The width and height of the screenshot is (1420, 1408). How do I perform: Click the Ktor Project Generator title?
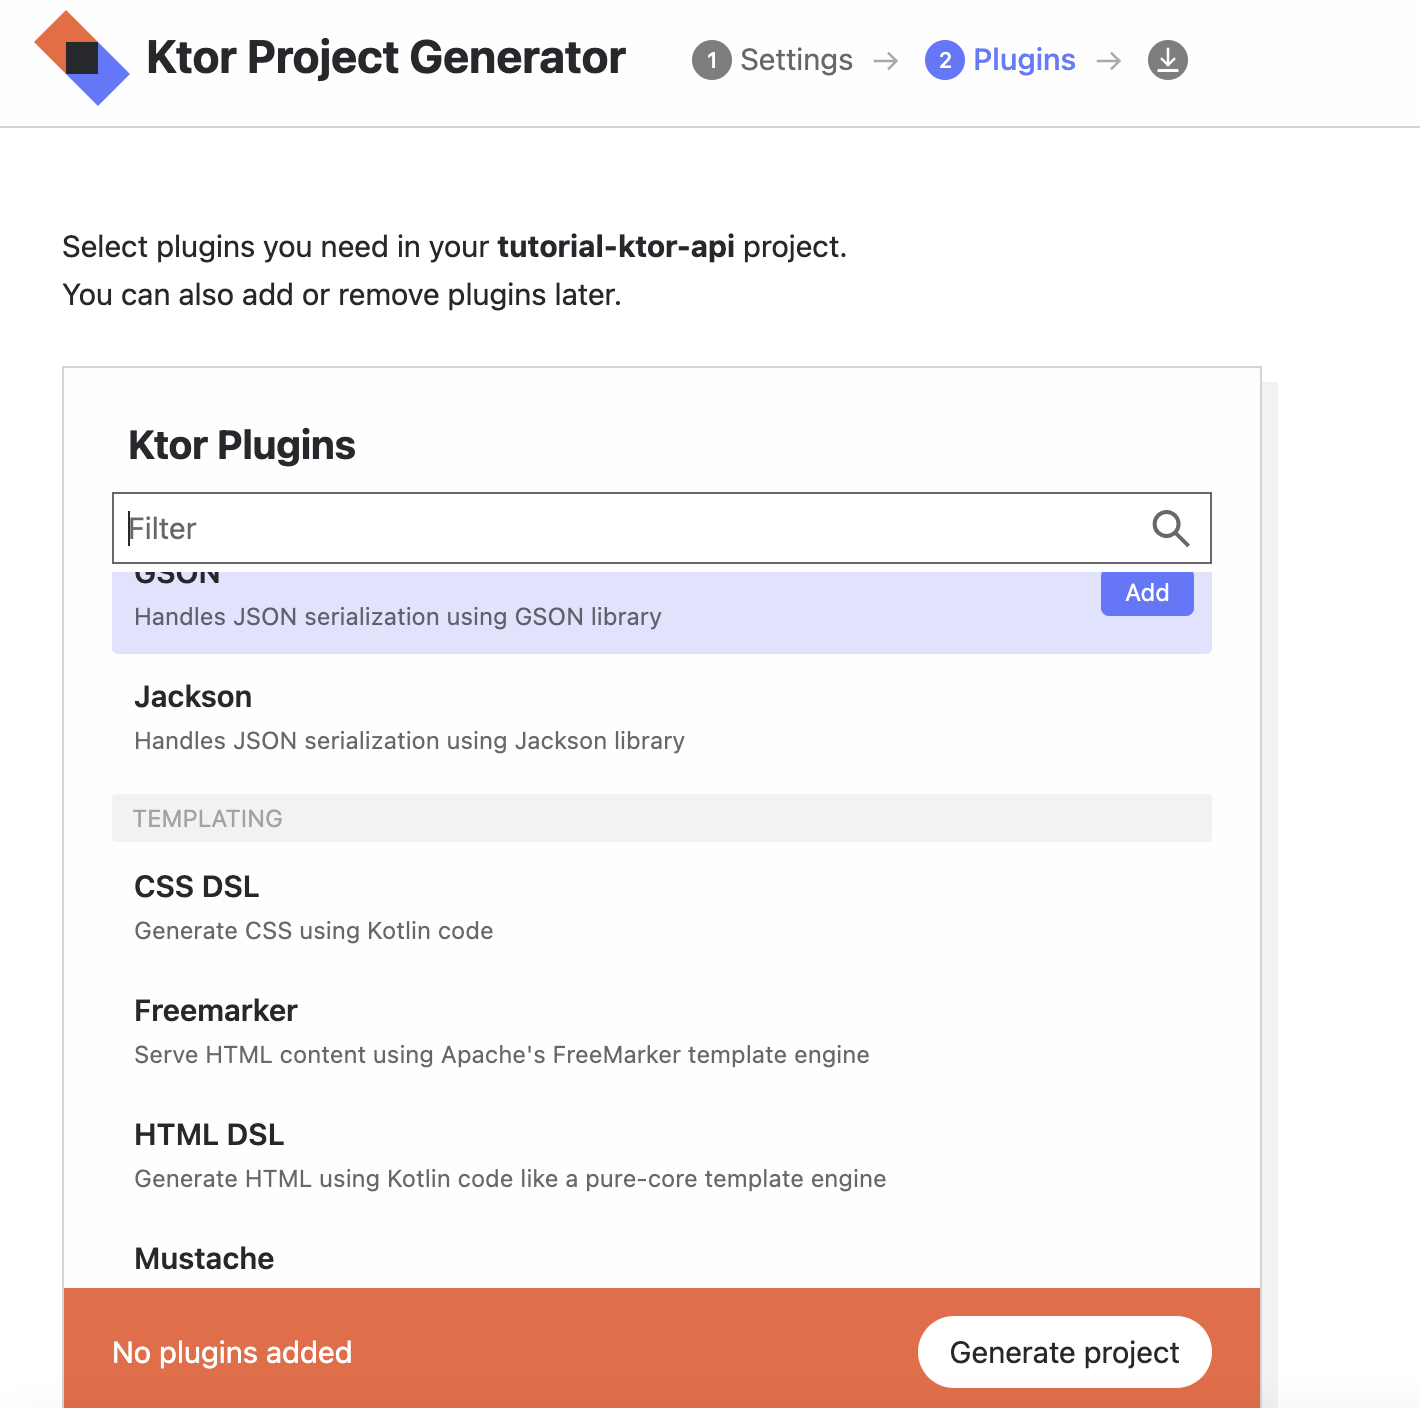(386, 57)
